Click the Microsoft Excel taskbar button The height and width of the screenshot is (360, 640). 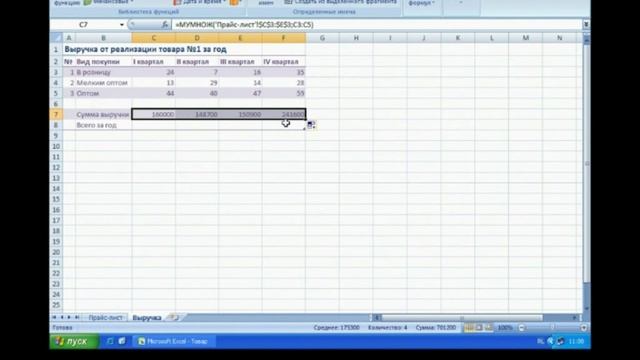pyautogui.click(x=173, y=341)
